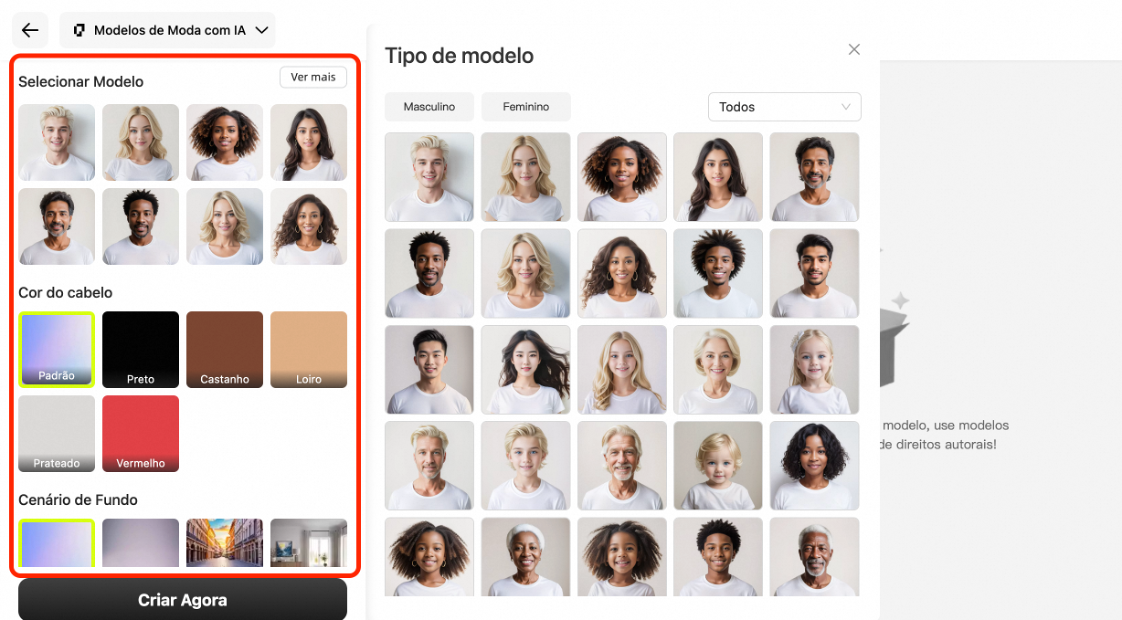
Task: Close the Tipo de modelo panel
Action: [x=854, y=49]
